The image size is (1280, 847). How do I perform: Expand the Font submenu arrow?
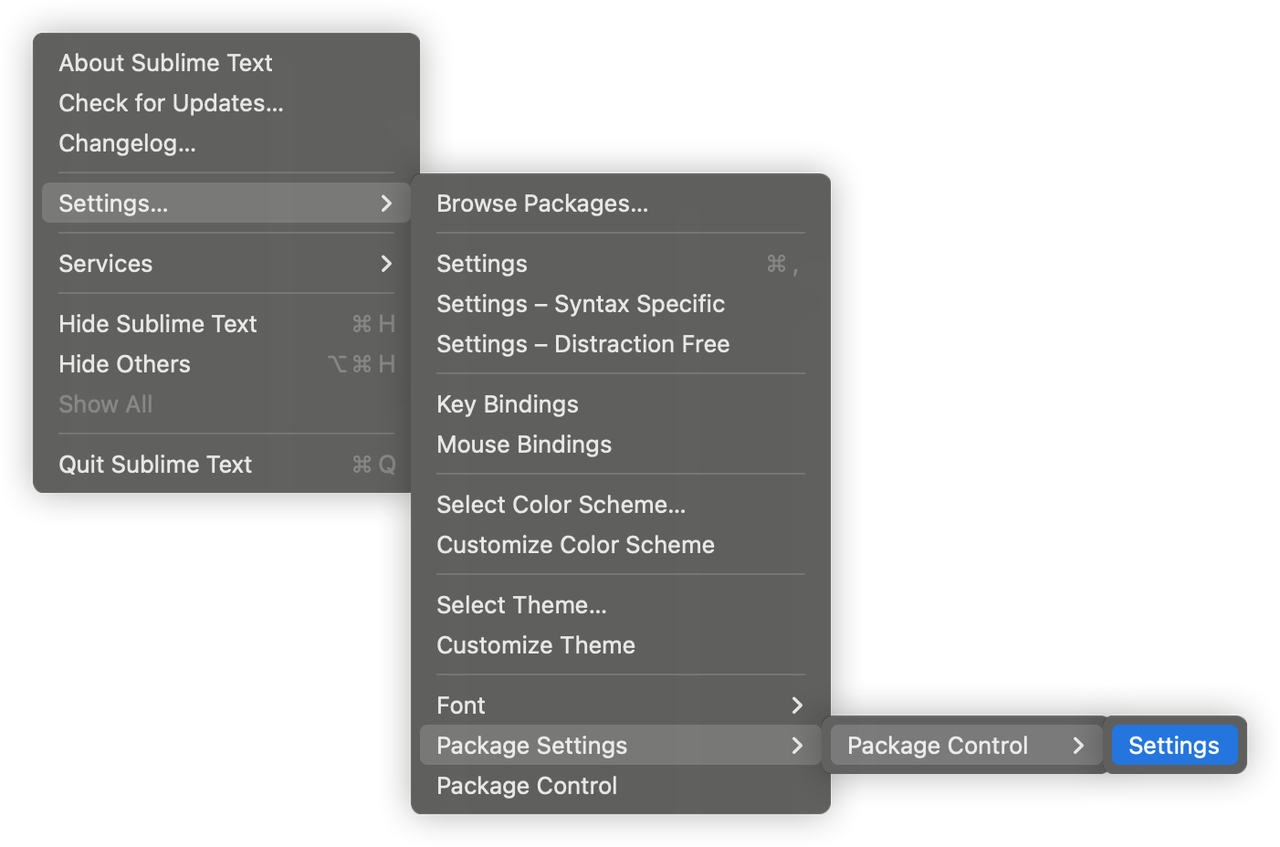(x=797, y=706)
